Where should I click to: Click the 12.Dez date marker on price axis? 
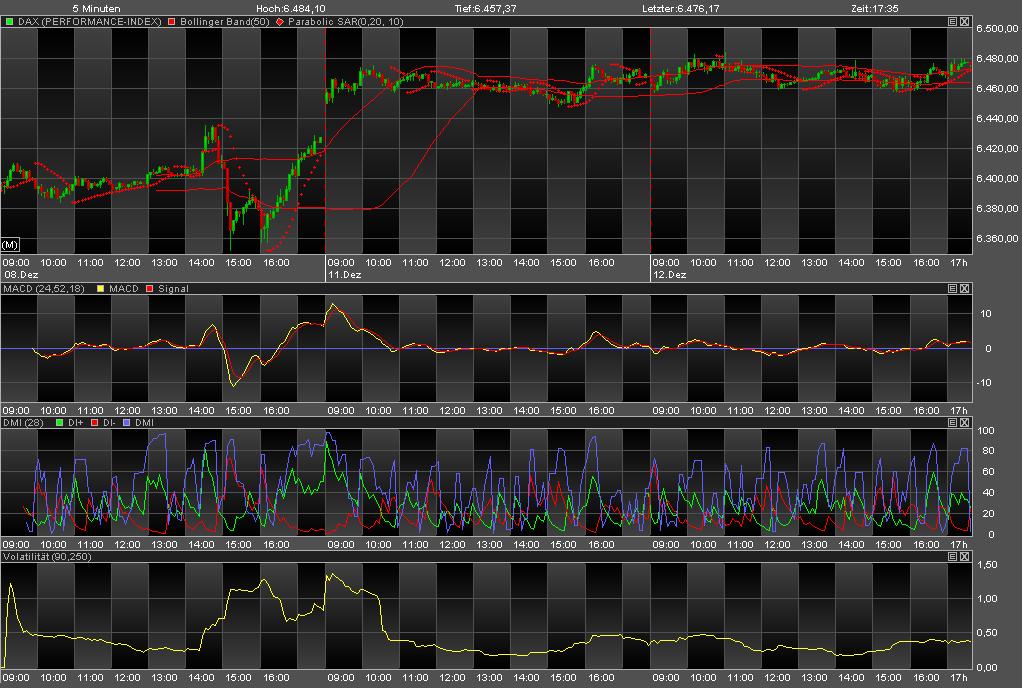pyautogui.click(x=669, y=274)
